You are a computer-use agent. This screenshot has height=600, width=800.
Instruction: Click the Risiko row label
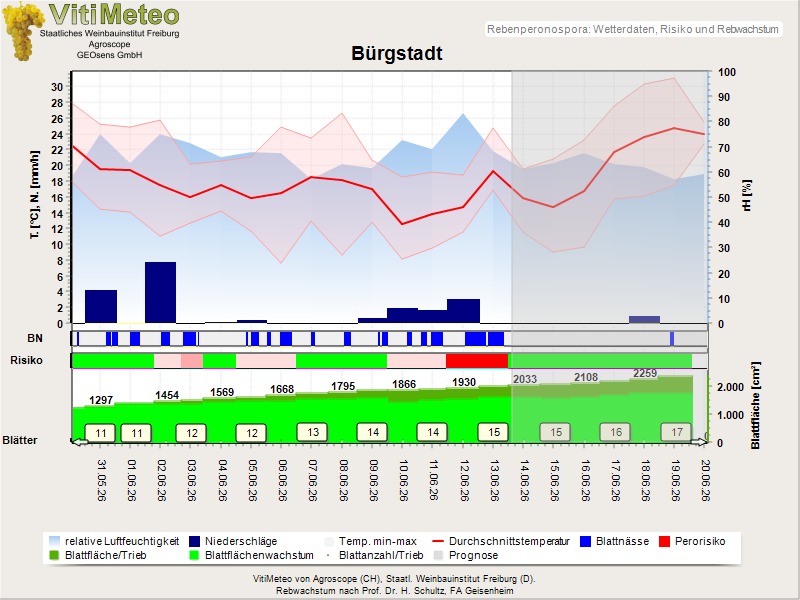click(x=27, y=360)
